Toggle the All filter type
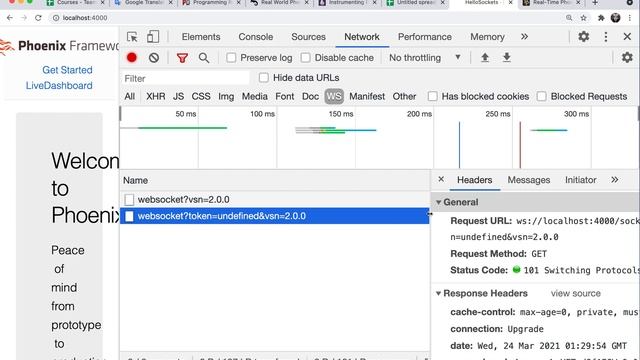 pyautogui.click(x=129, y=96)
